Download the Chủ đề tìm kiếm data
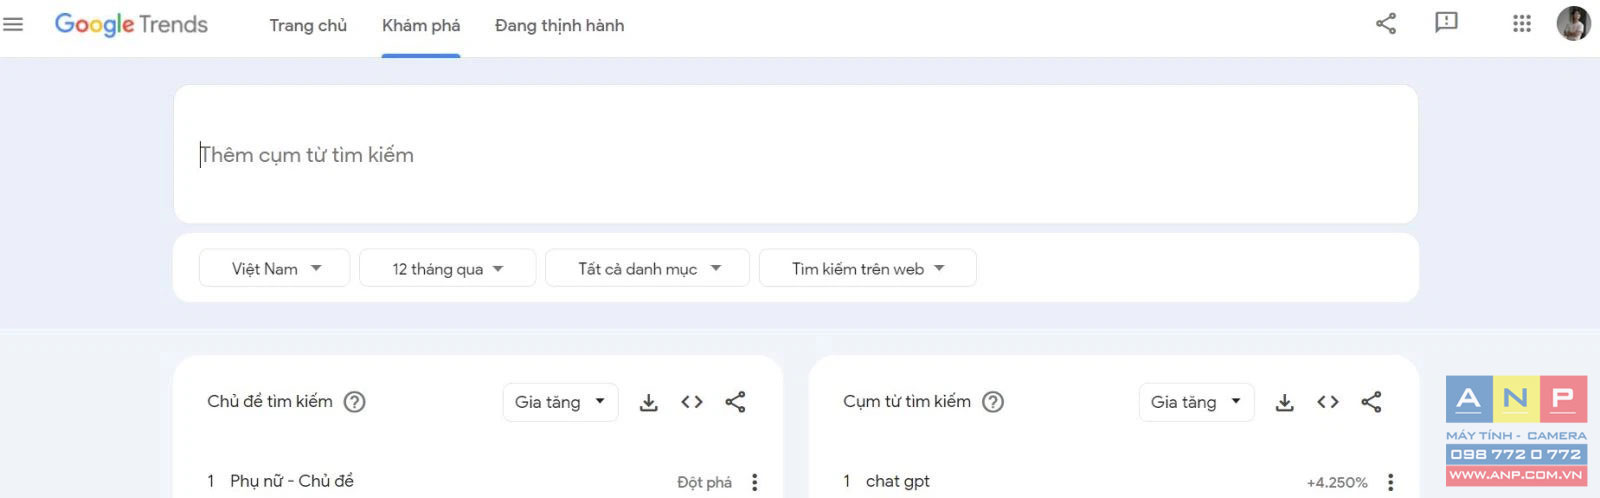1600x498 pixels. click(x=649, y=402)
